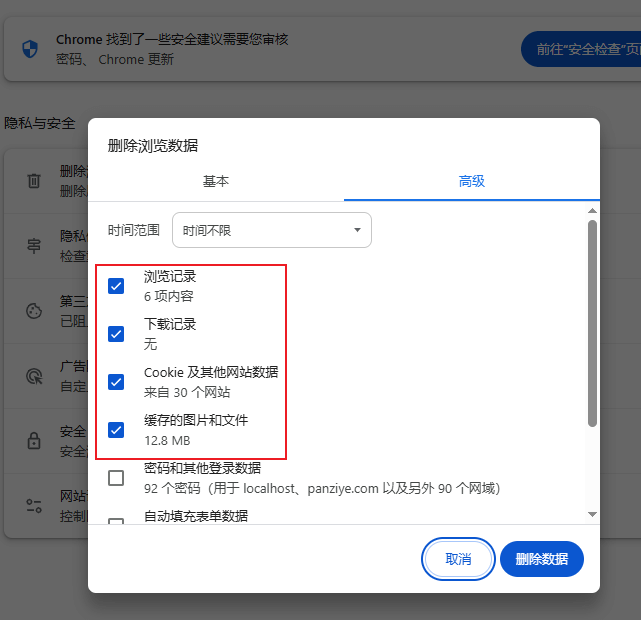Click the 密码和其他登录数据 label
The height and width of the screenshot is (620, 641).
pyautogui.click(x=202, y=468)
